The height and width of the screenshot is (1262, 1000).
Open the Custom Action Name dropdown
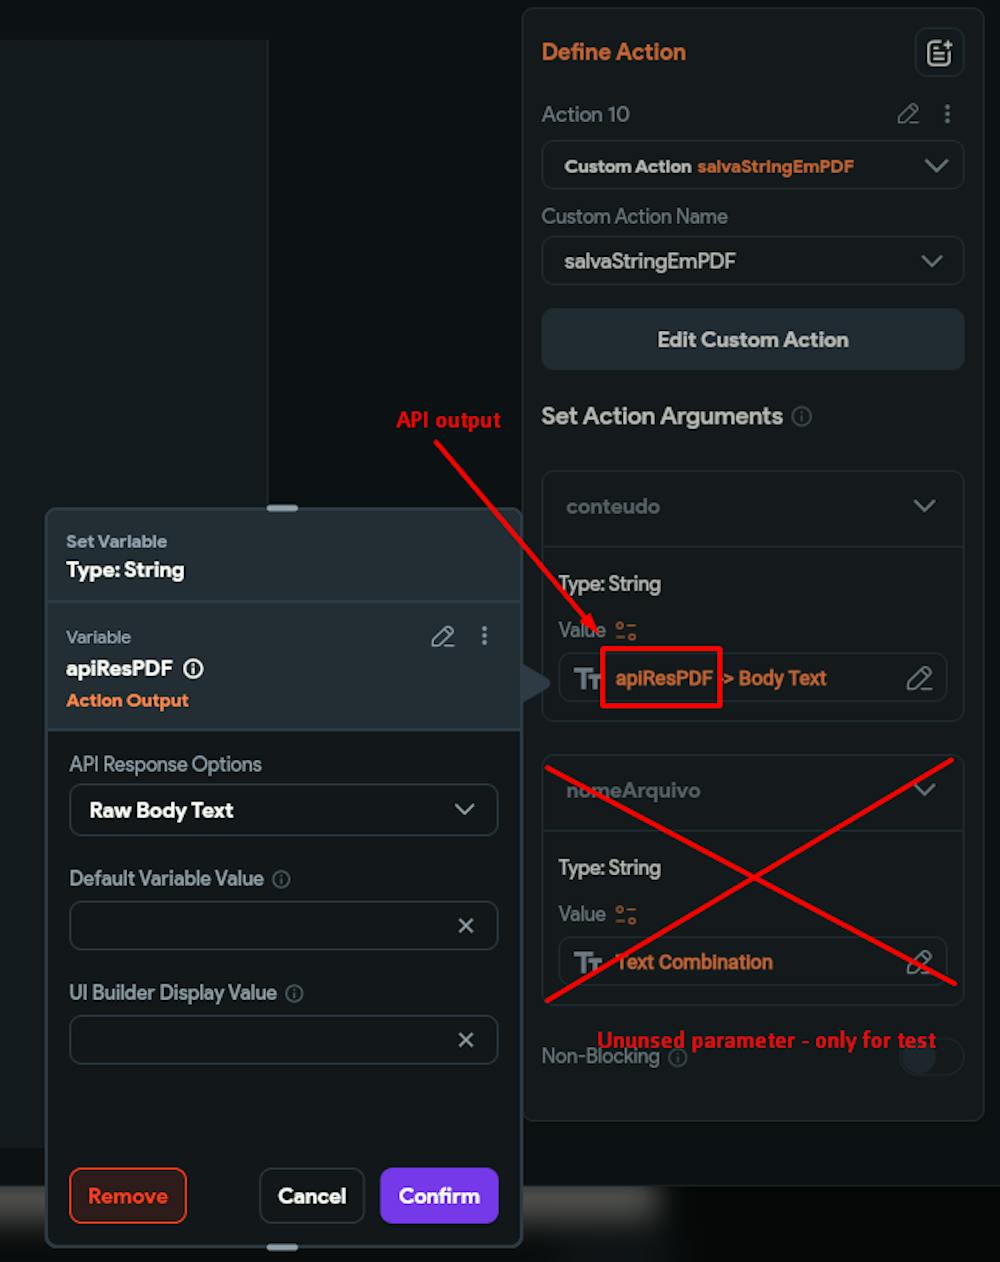click(753, 261)
